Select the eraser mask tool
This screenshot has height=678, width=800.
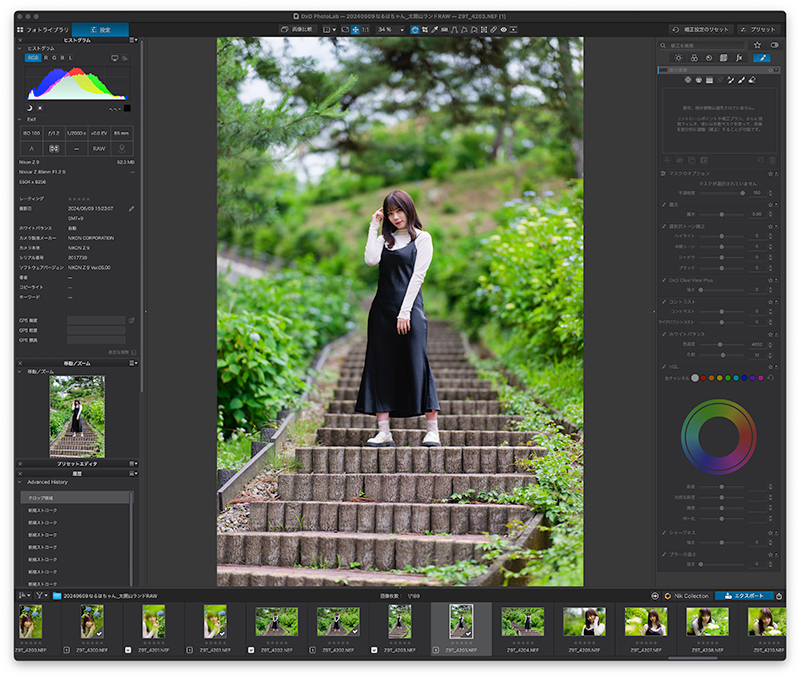[752, 80]
